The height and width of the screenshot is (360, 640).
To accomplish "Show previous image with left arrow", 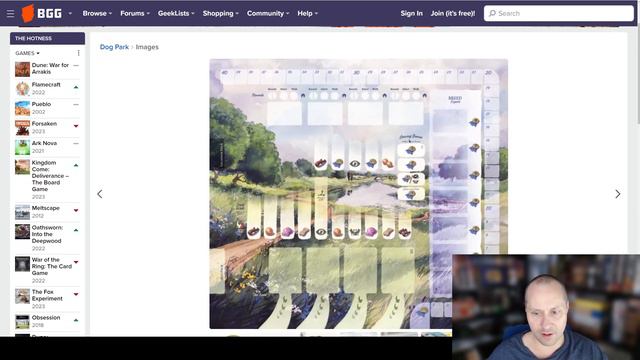I will [x=100, y=194].
